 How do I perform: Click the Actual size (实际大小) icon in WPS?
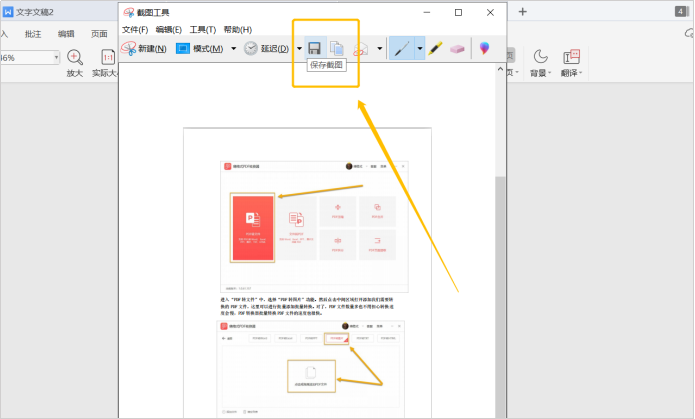(108, 57)
